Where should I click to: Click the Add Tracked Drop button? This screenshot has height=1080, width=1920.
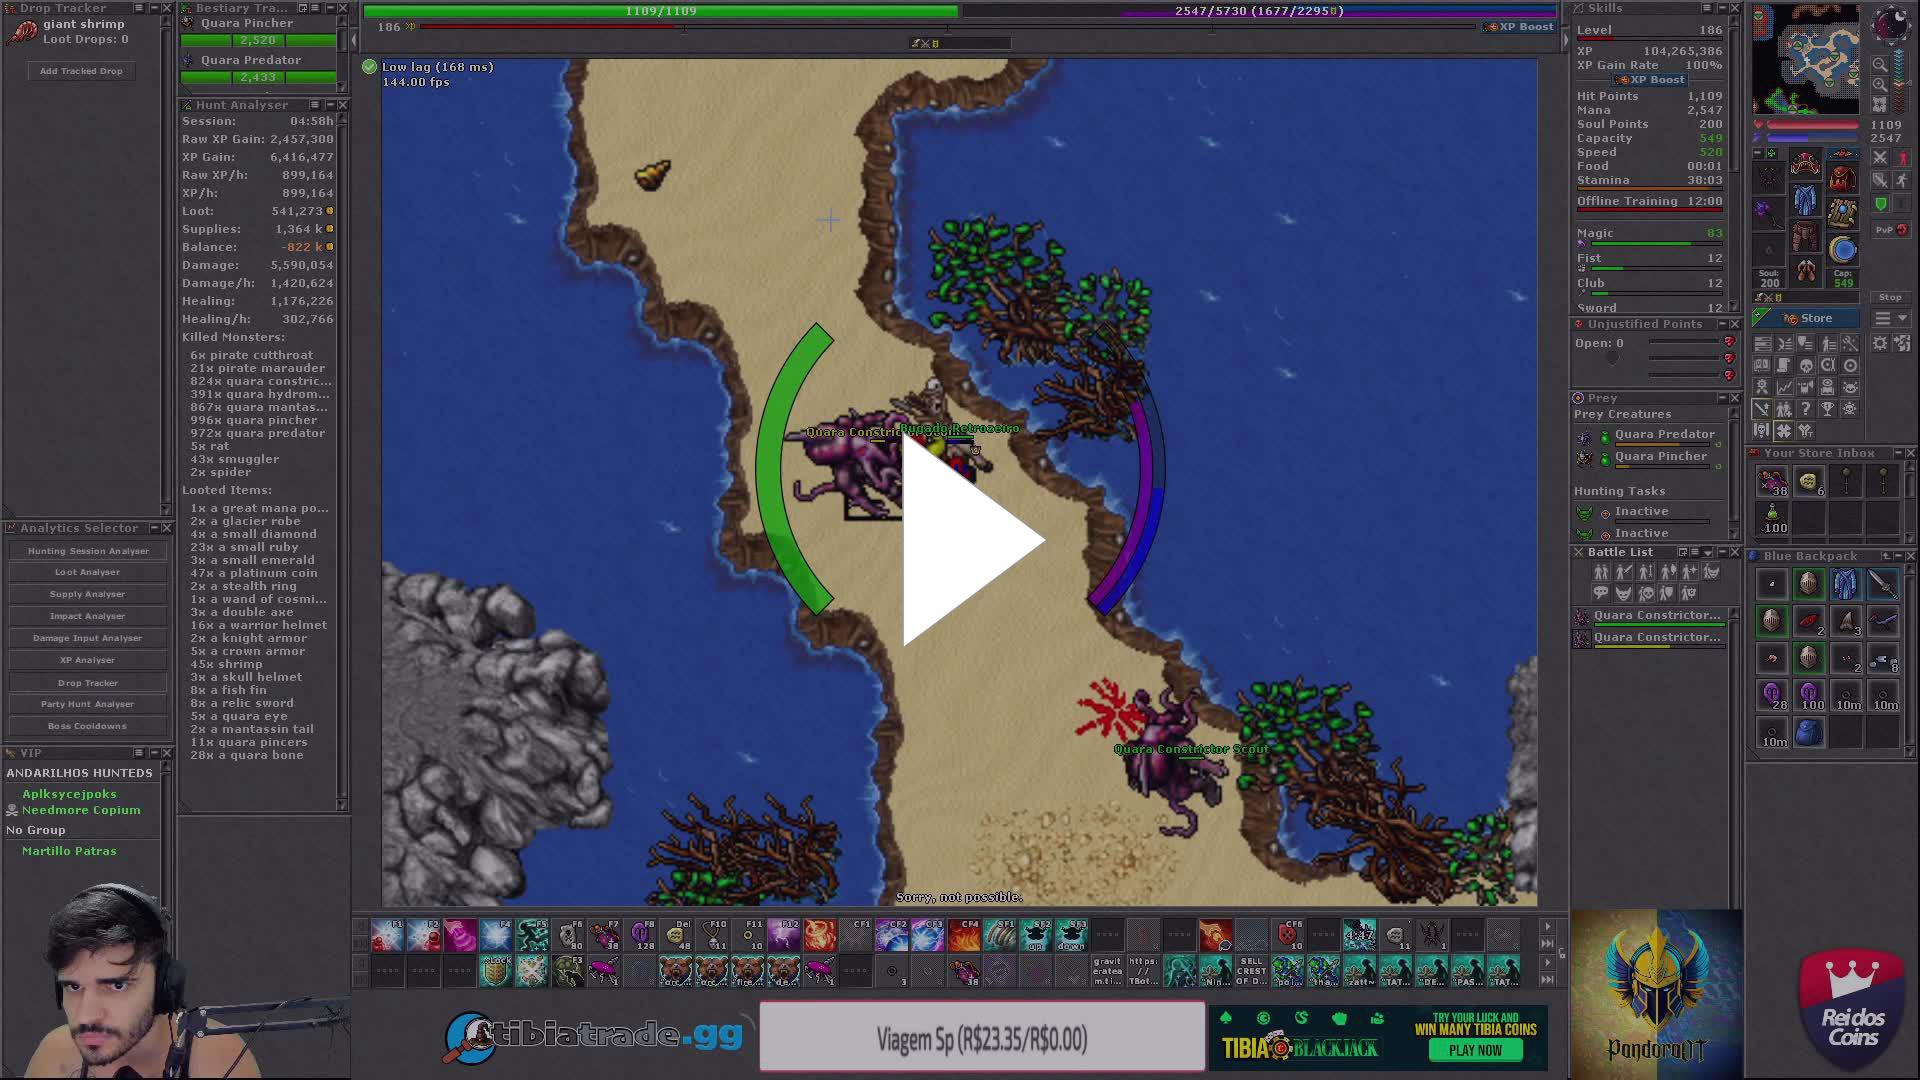pyautogui.click(x=81, y=71)
